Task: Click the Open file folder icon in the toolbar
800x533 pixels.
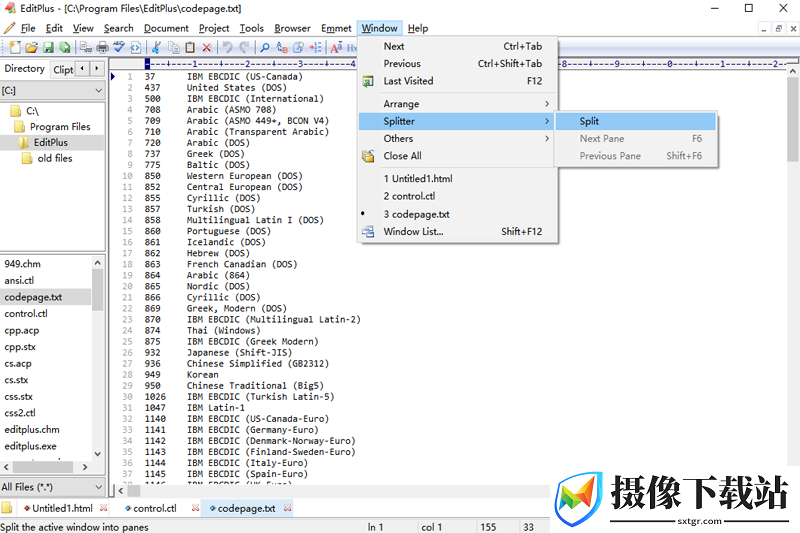Action: [x=32, y=47]
